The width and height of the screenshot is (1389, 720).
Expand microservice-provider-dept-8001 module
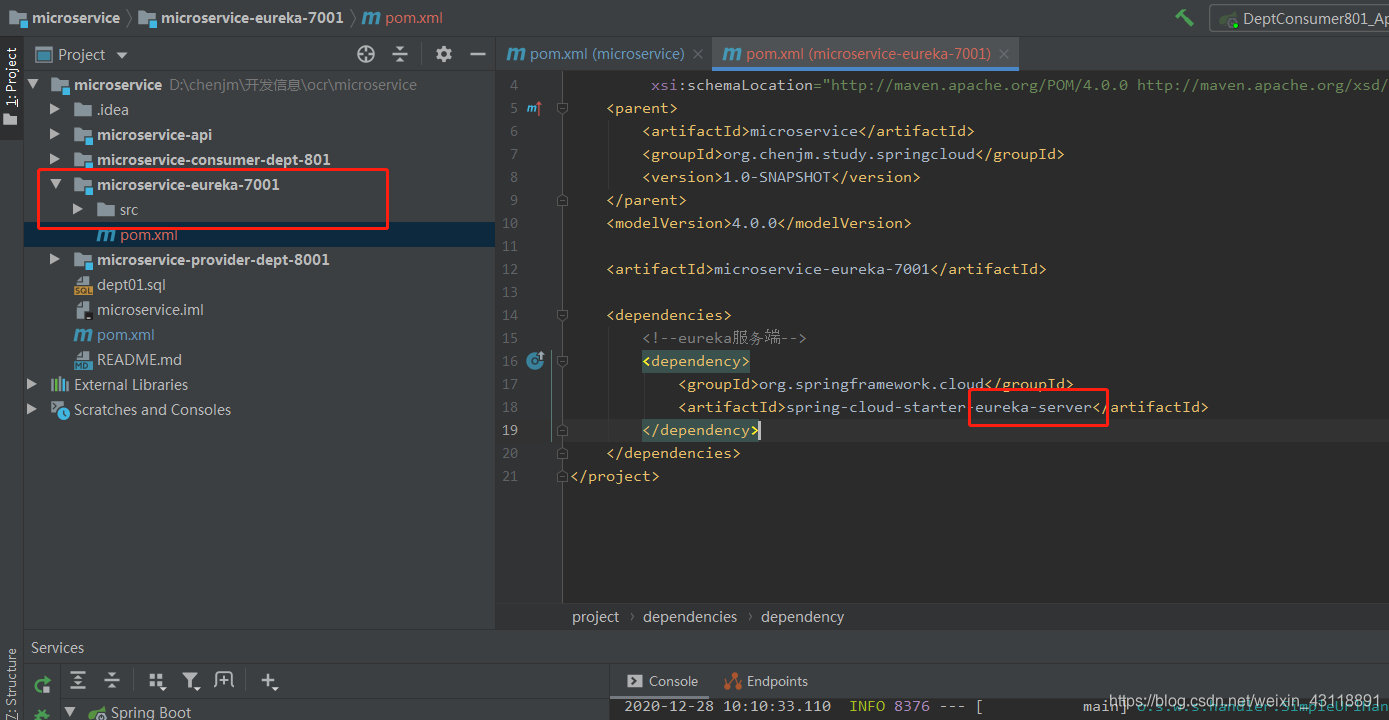56,260
